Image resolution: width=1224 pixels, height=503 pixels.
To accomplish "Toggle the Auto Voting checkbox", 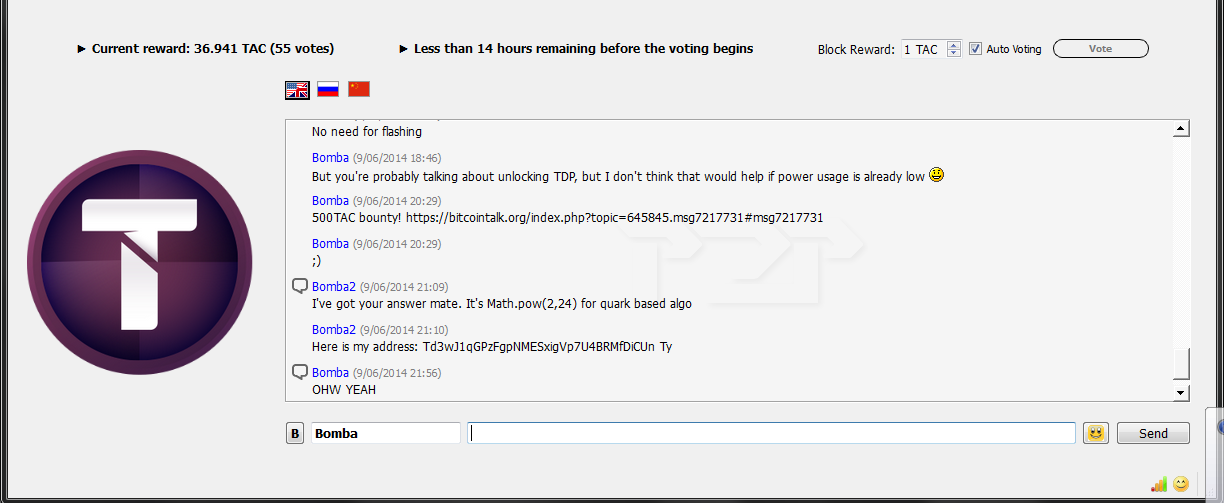I will click(975, 49).
